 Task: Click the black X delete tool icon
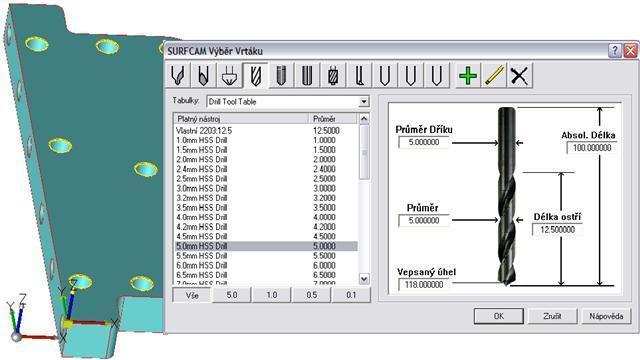tap(519, 76)
